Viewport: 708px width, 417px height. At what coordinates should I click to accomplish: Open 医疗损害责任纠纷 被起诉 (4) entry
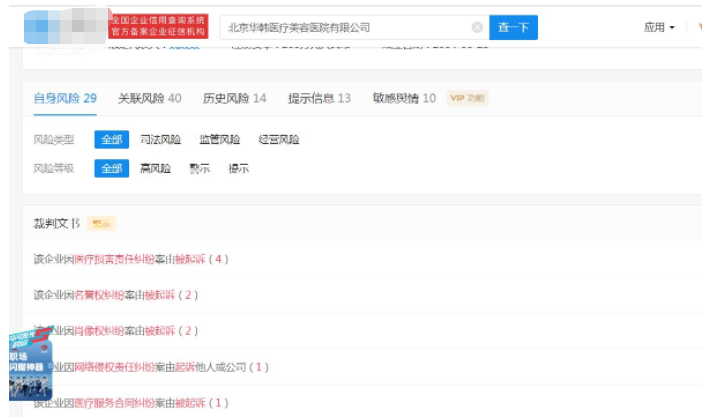[131, 259]
